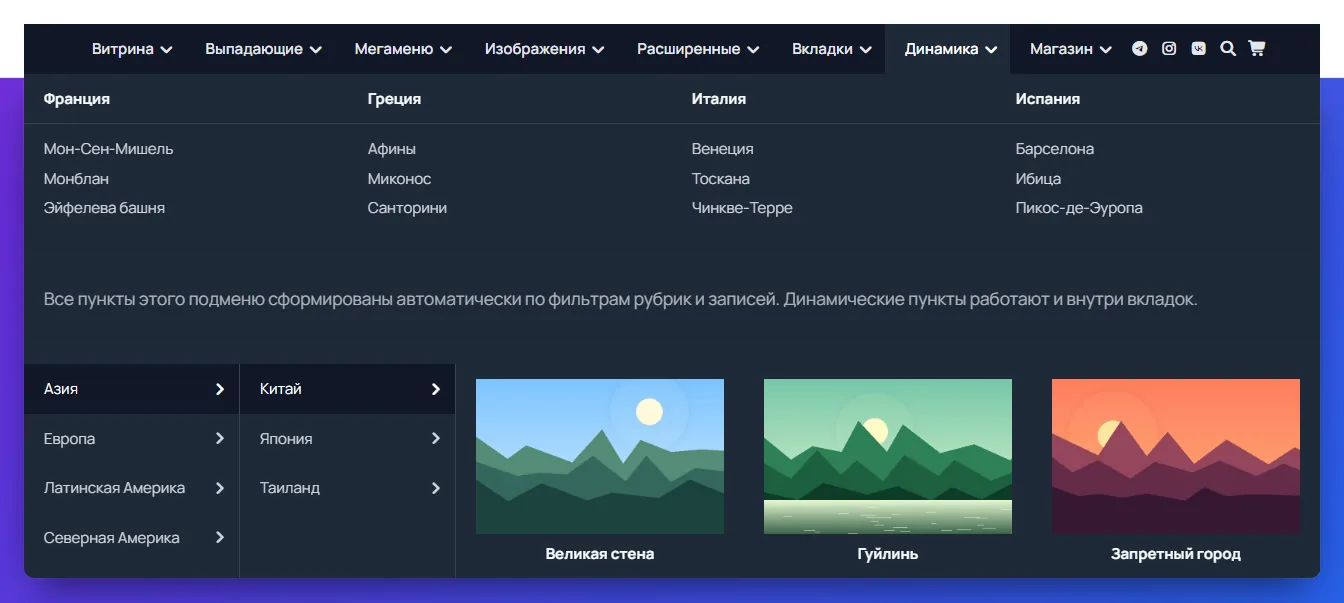Click the arrow next to Таиланд

click(436, 488)
